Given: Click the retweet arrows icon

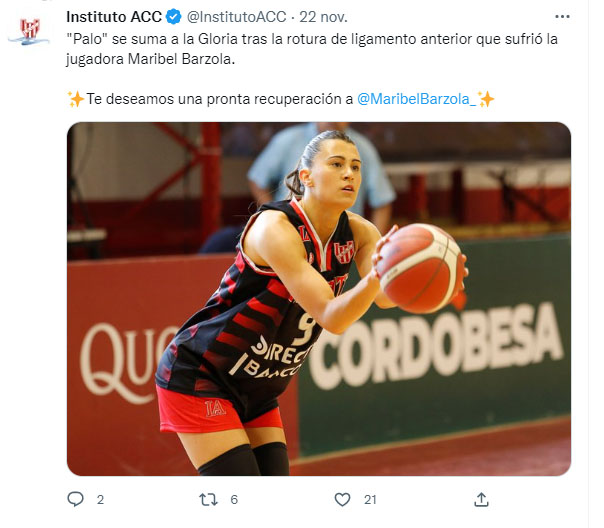Looking at the screenshot, I should point(209,500).
